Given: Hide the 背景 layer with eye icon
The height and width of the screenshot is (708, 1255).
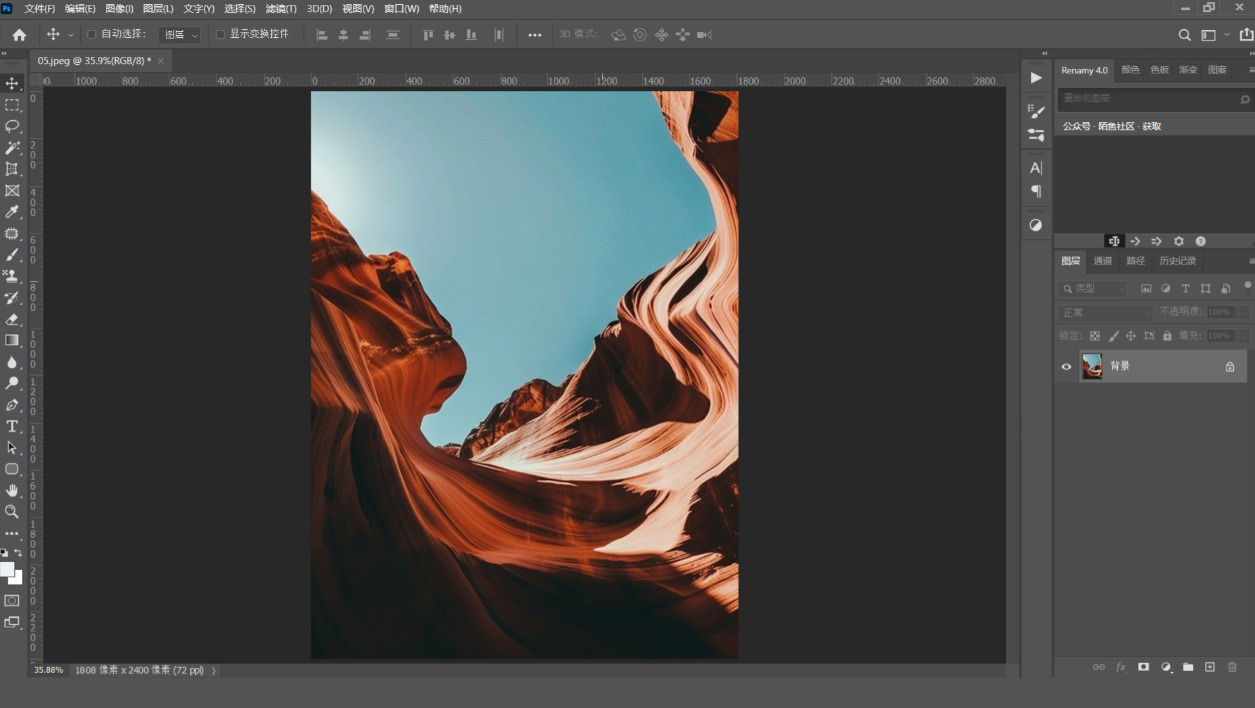Looking at the screenshot, I should 1066,367.
